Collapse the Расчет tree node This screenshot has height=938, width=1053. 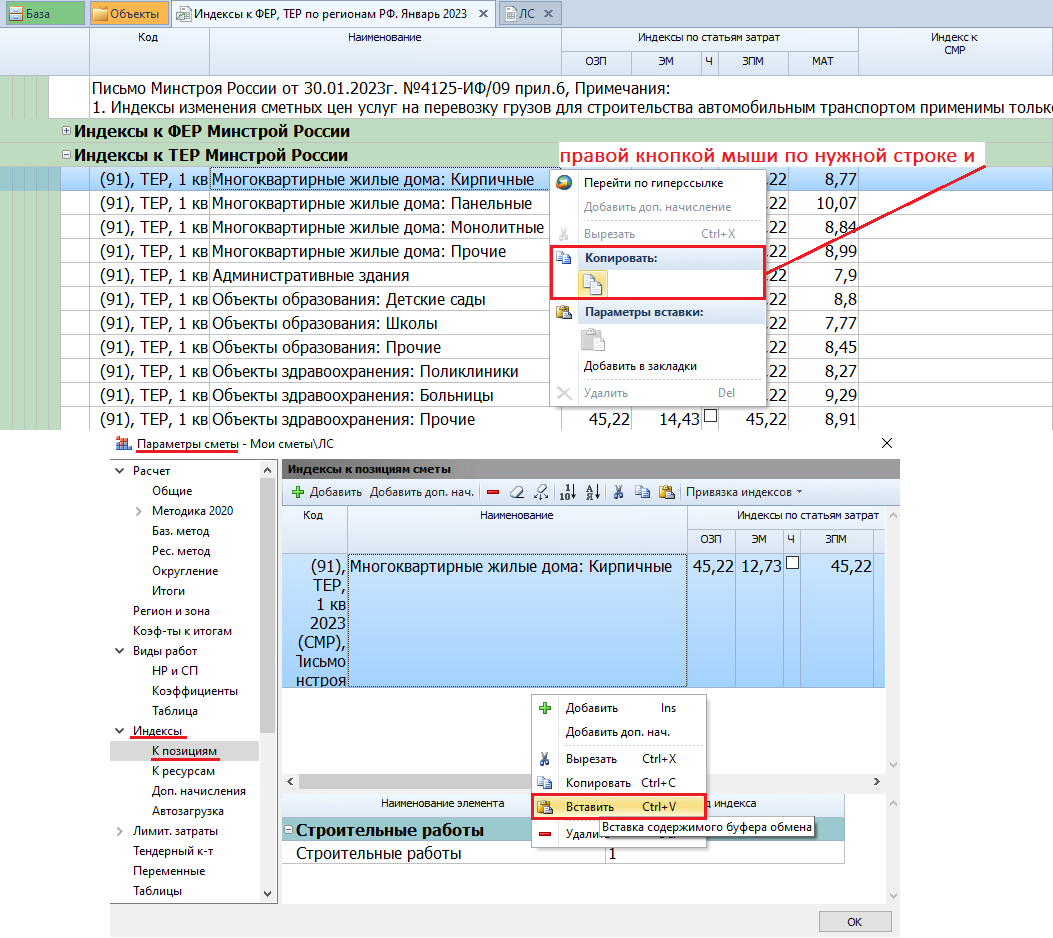pyautogui.click(x=120, y=471)
